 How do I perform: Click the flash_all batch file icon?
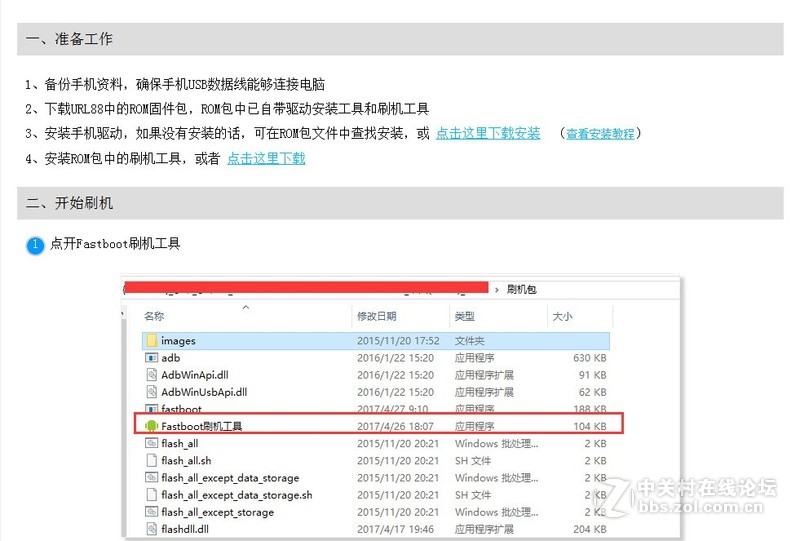coord(152,443)
